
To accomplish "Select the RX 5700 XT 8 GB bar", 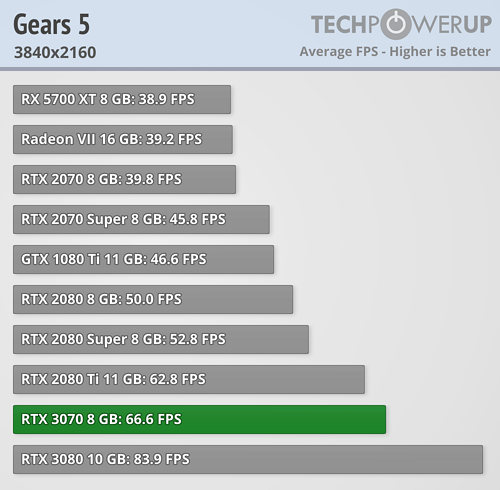I will [x=122, y=99].
